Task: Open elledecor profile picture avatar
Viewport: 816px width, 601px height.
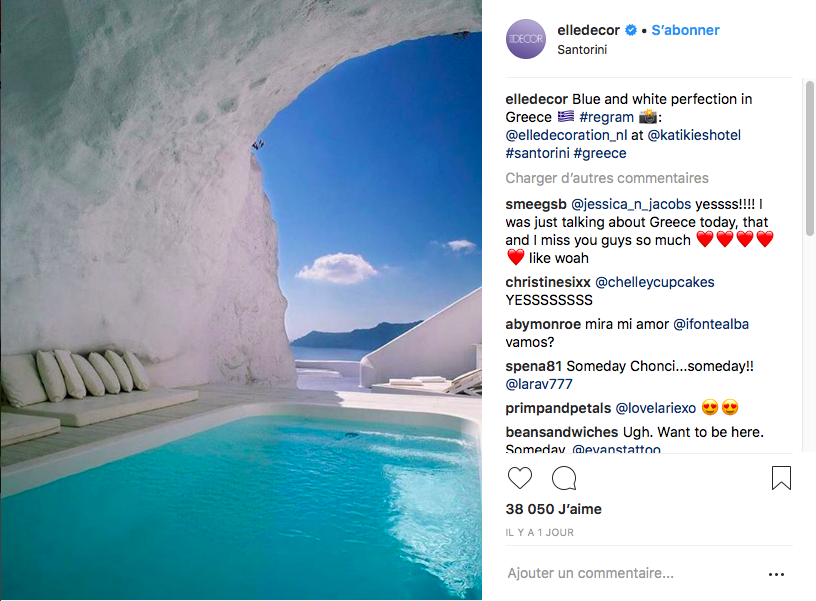Action: tap(526, 39)
